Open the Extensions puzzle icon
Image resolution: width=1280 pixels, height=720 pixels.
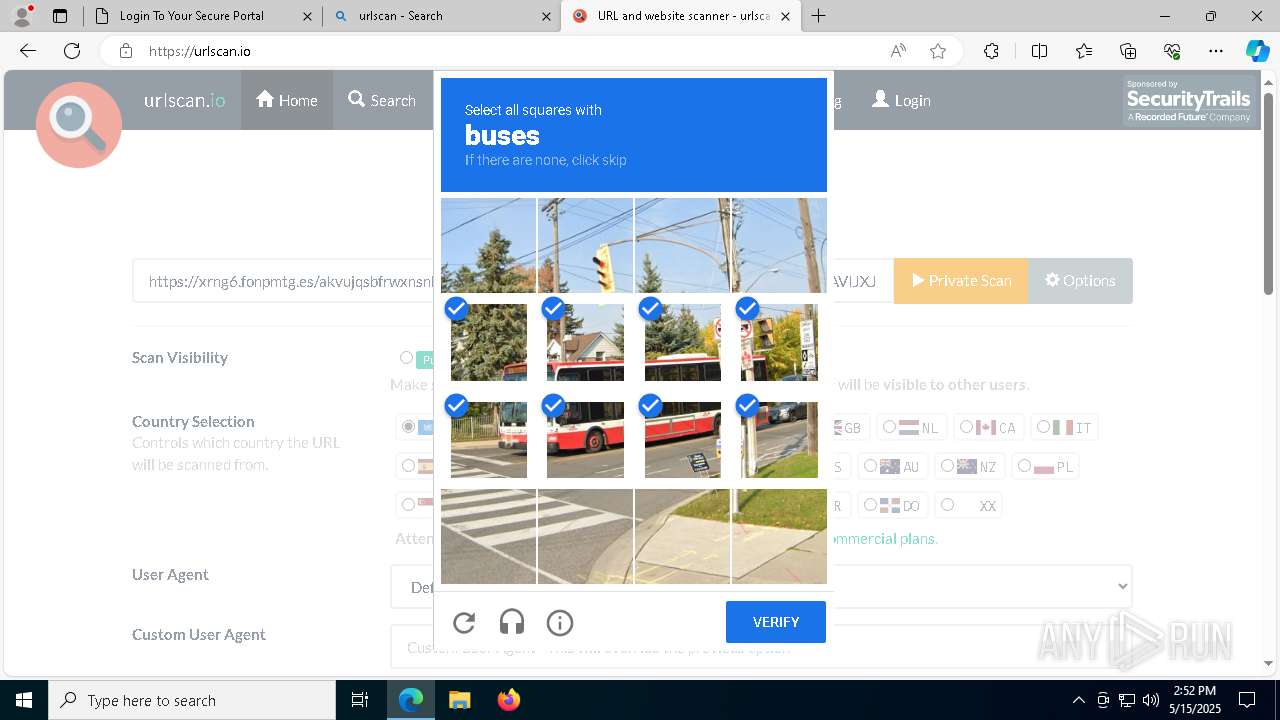coord(991,51)
